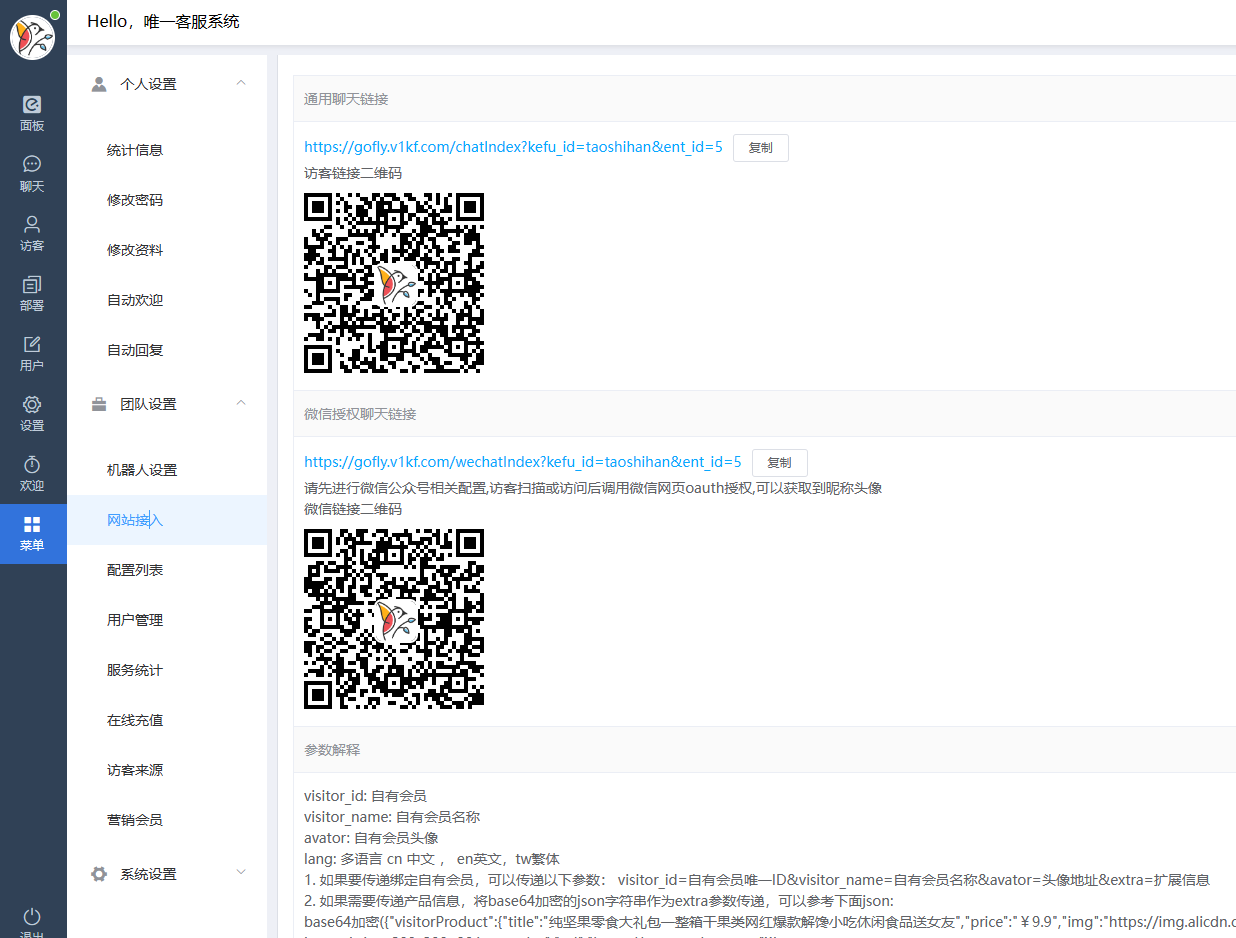
Task: Click the 团队设置 briefcase icon
Action: 99,404
